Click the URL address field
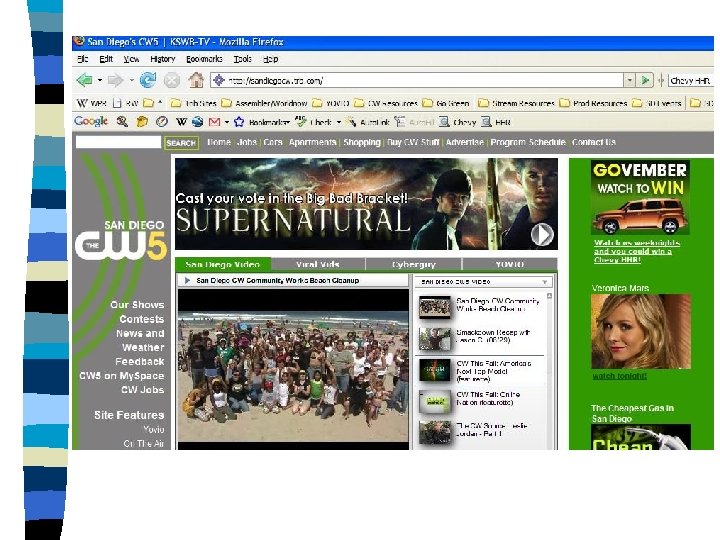The height and width of the screenshot is (540, 720). click(x=417, y=80)
